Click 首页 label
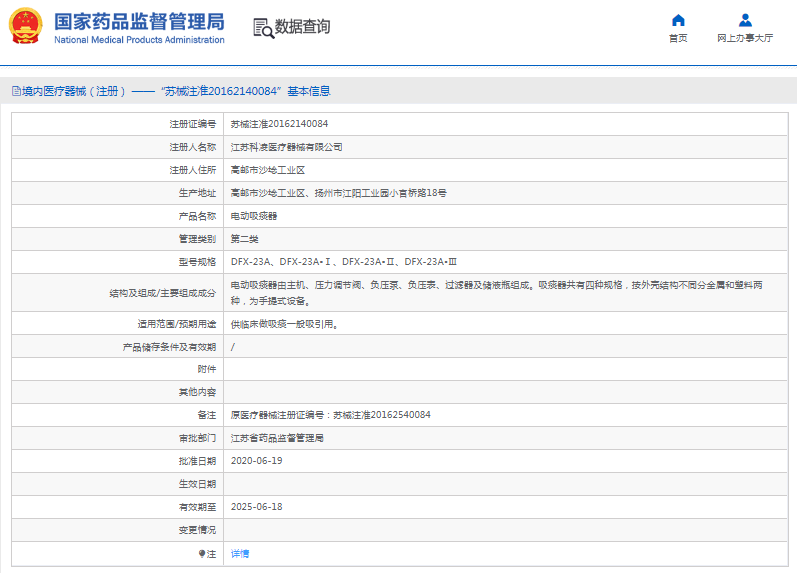This screenshot has height=573, width=797. [x=678, y=38]
